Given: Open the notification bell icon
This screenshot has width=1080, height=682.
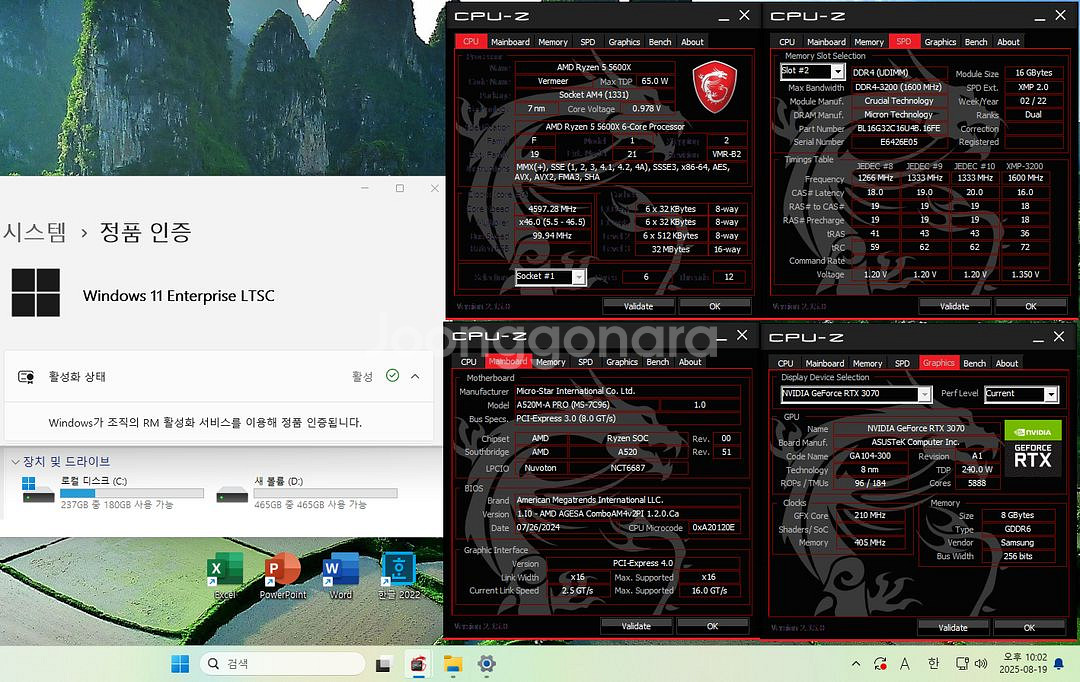Looking at the screenshot, I should 1059,664.
